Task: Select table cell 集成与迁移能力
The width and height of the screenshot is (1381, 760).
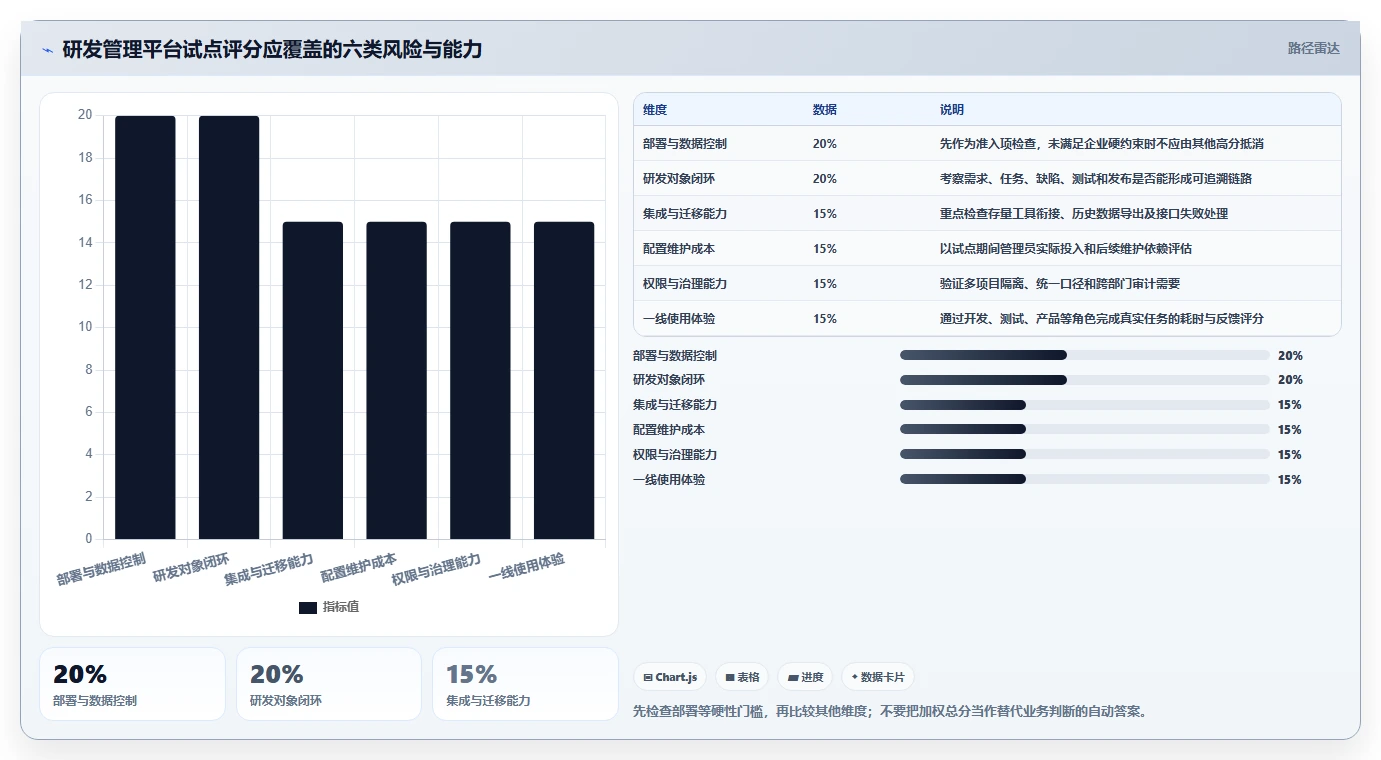Action: pyautogui.click(x=685, y=214)
